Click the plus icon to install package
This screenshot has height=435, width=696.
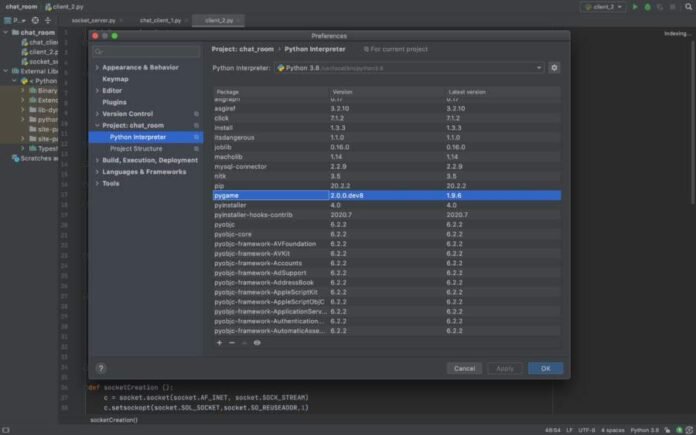[219, 343]
